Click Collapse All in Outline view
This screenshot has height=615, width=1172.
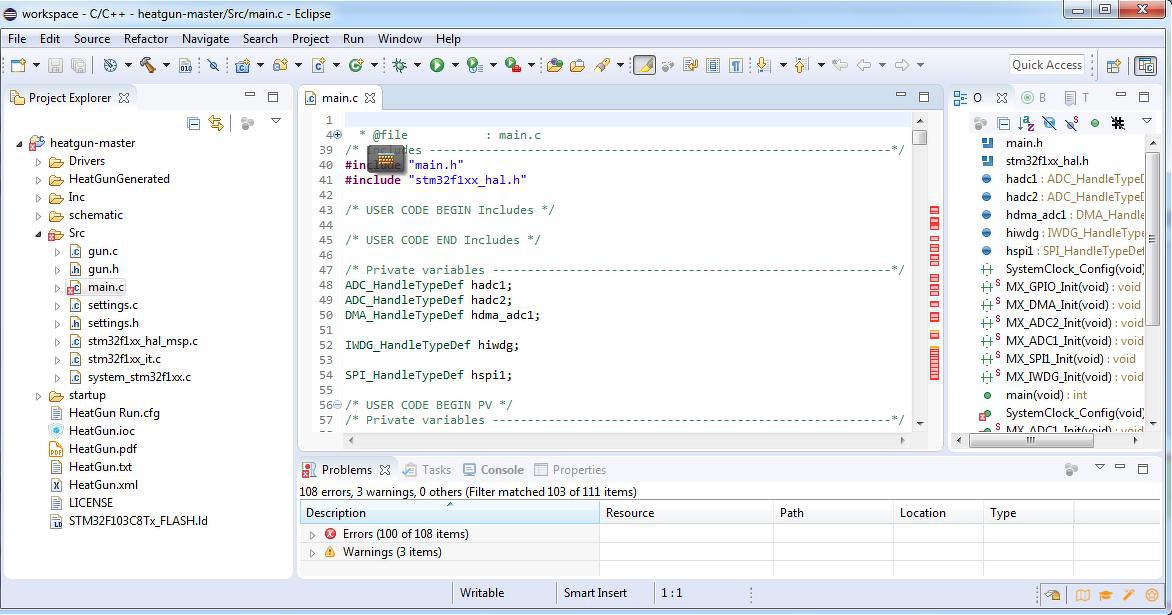point(1004,123)
